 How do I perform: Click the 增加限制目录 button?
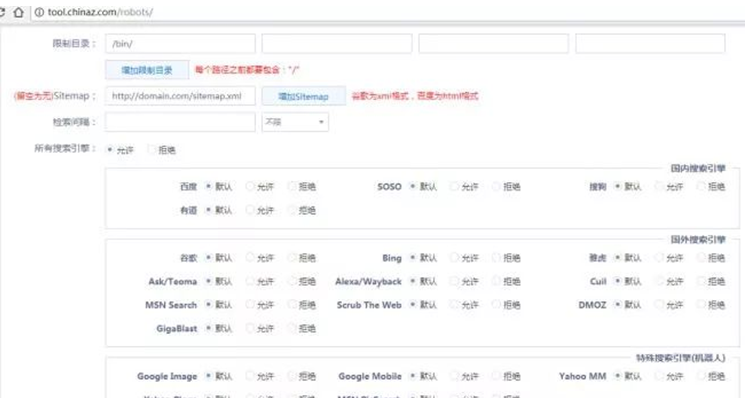click(147, 70)
